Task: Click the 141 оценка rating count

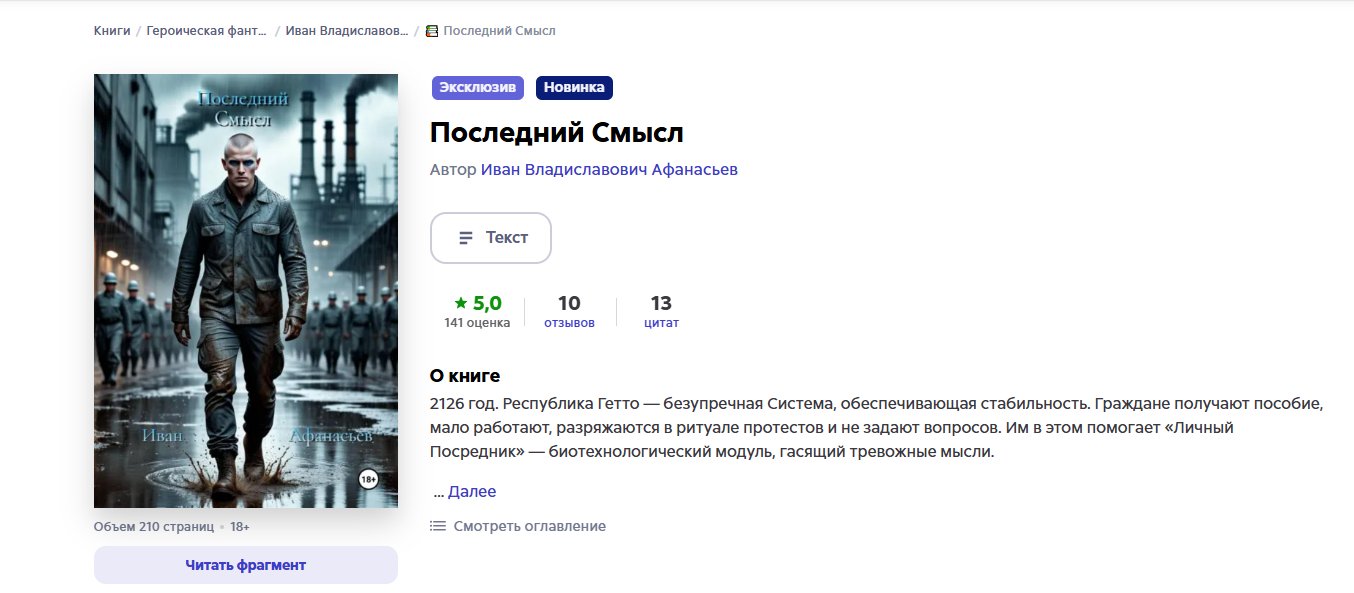Action: (477, 323)
